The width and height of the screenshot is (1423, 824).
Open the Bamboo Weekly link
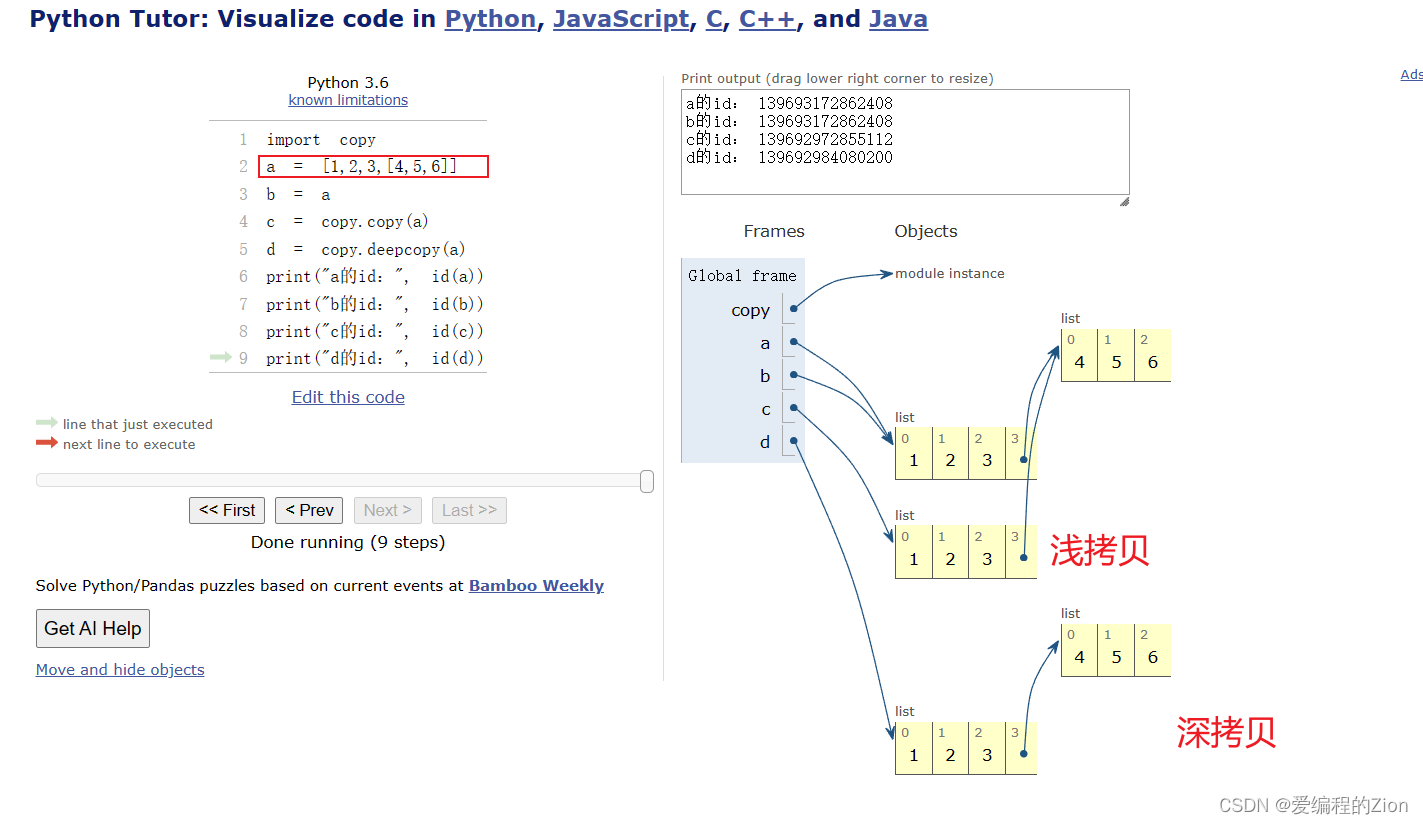[536, 586]
